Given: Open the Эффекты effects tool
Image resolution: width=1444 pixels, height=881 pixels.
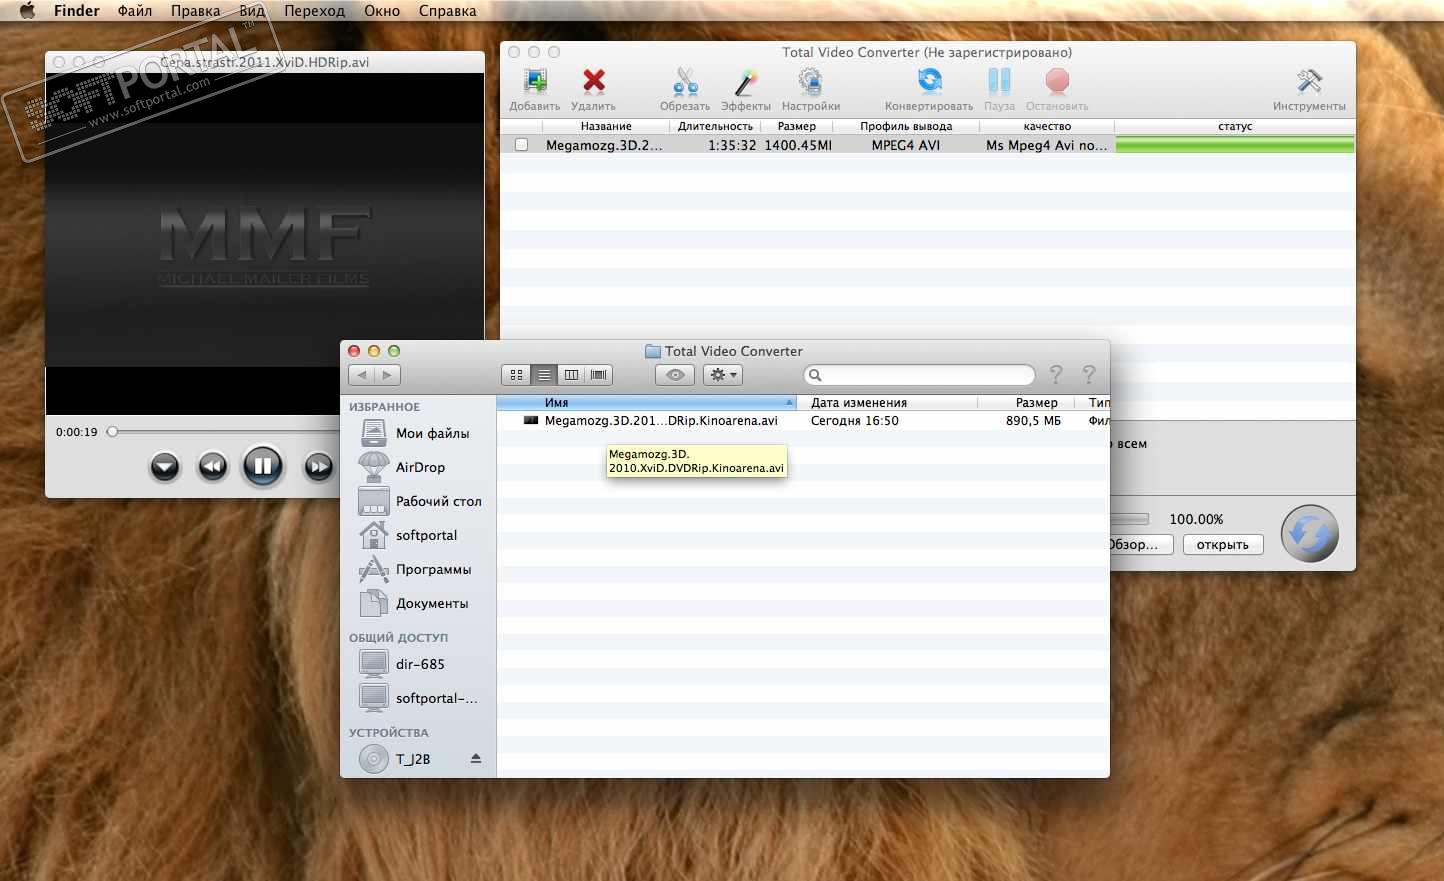Looking at the screenshot, I should 746,82.
